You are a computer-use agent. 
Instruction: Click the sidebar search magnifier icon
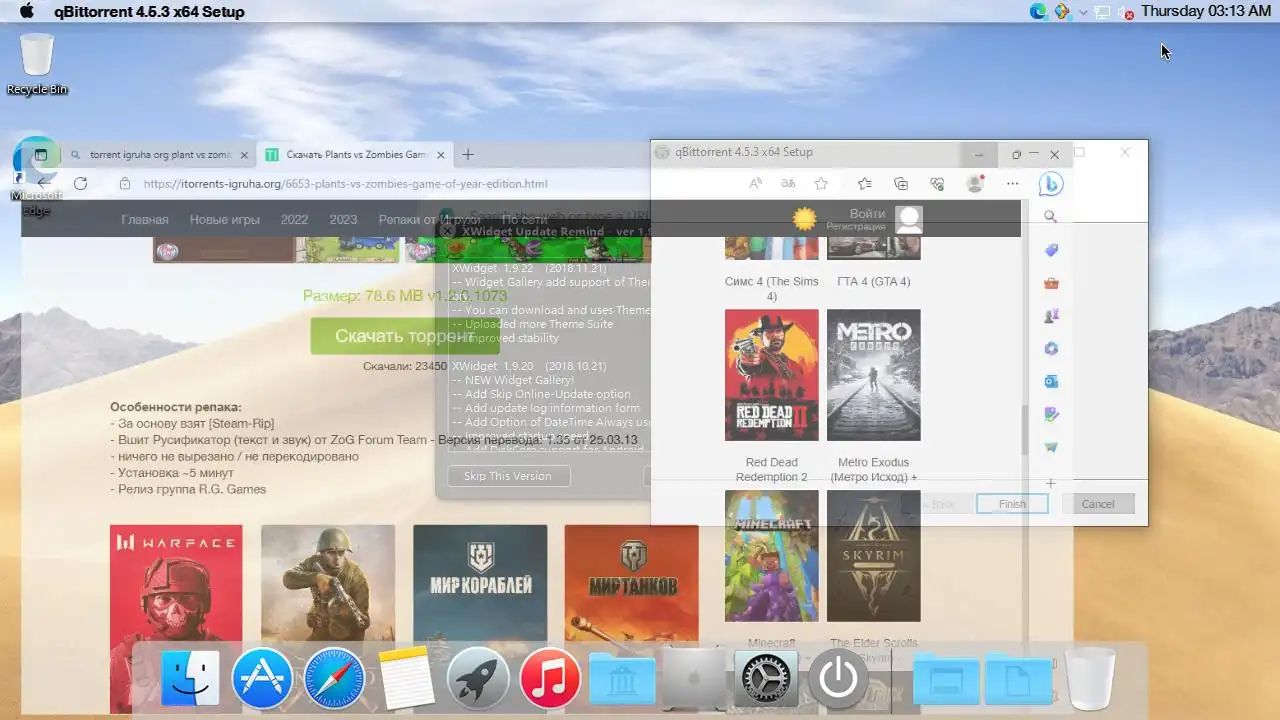pyautogui.click(x=1050, y=216)
